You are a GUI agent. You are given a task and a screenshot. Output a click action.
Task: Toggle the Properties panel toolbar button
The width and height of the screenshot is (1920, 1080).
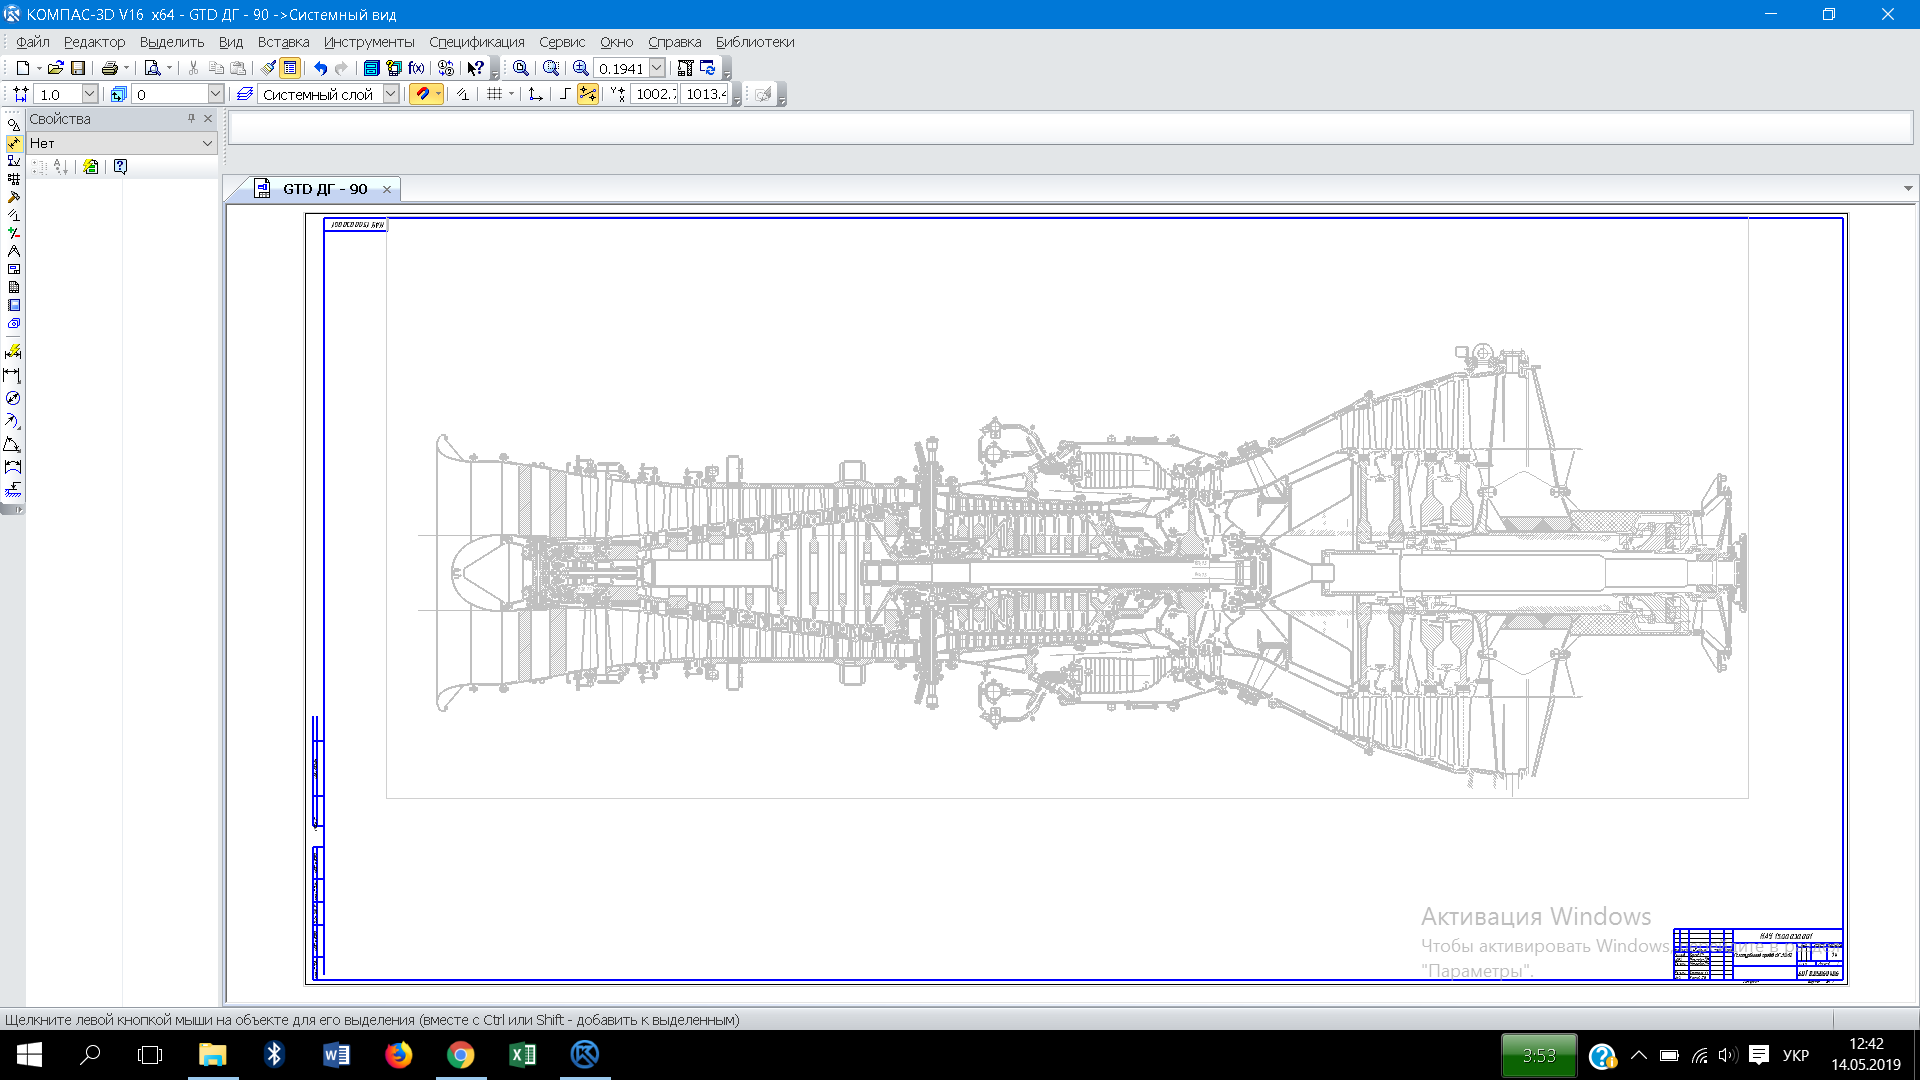point(290,68)
